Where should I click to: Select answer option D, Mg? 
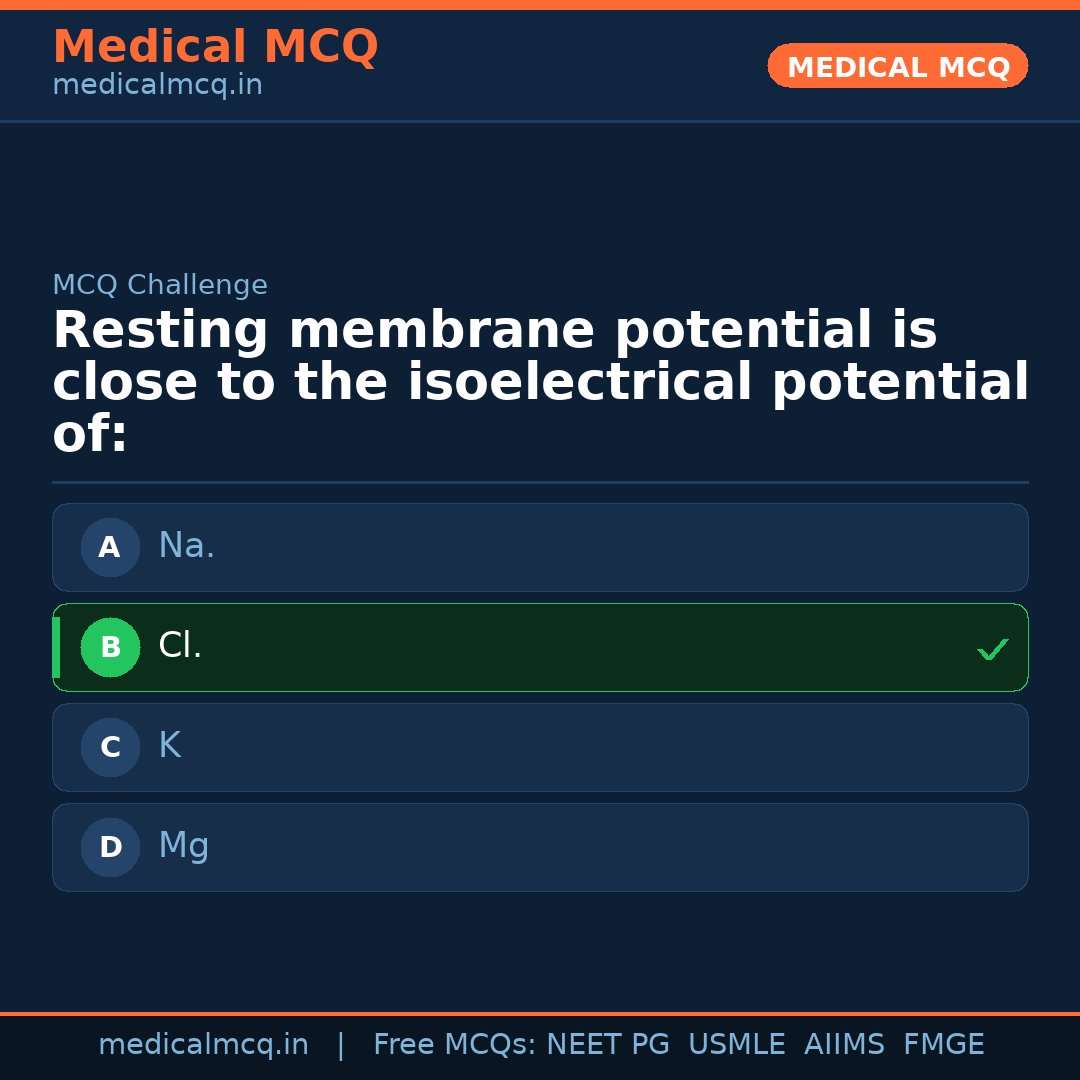[x=540, y=847]
